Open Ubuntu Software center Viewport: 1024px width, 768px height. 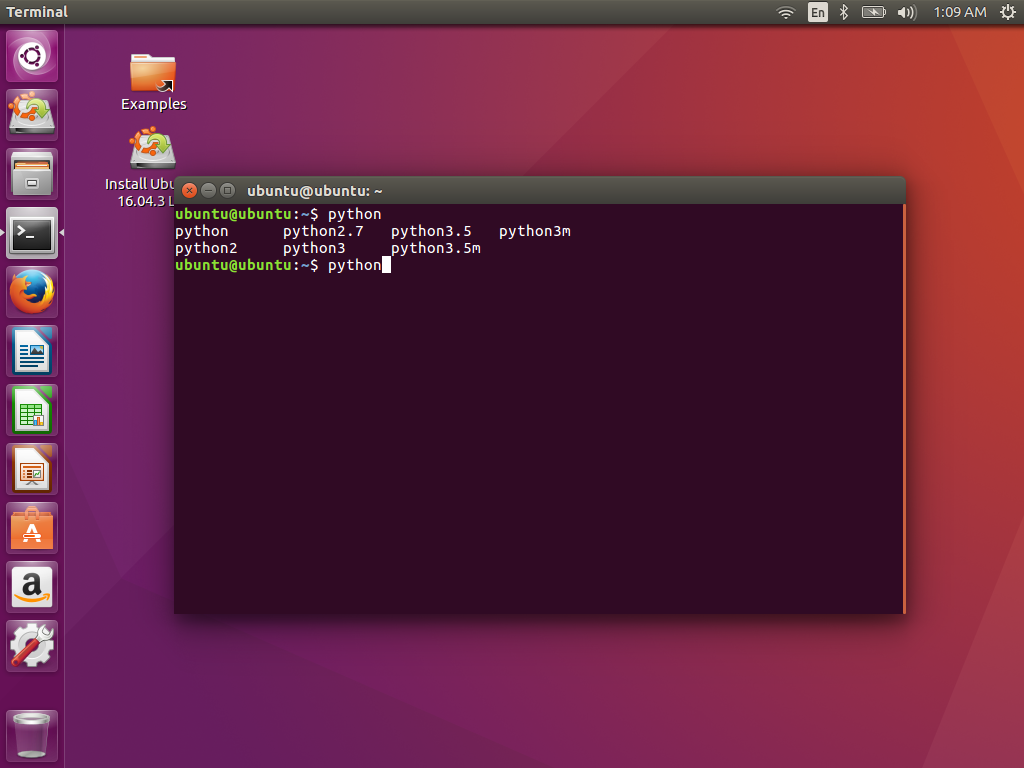(x=31, y=528)
